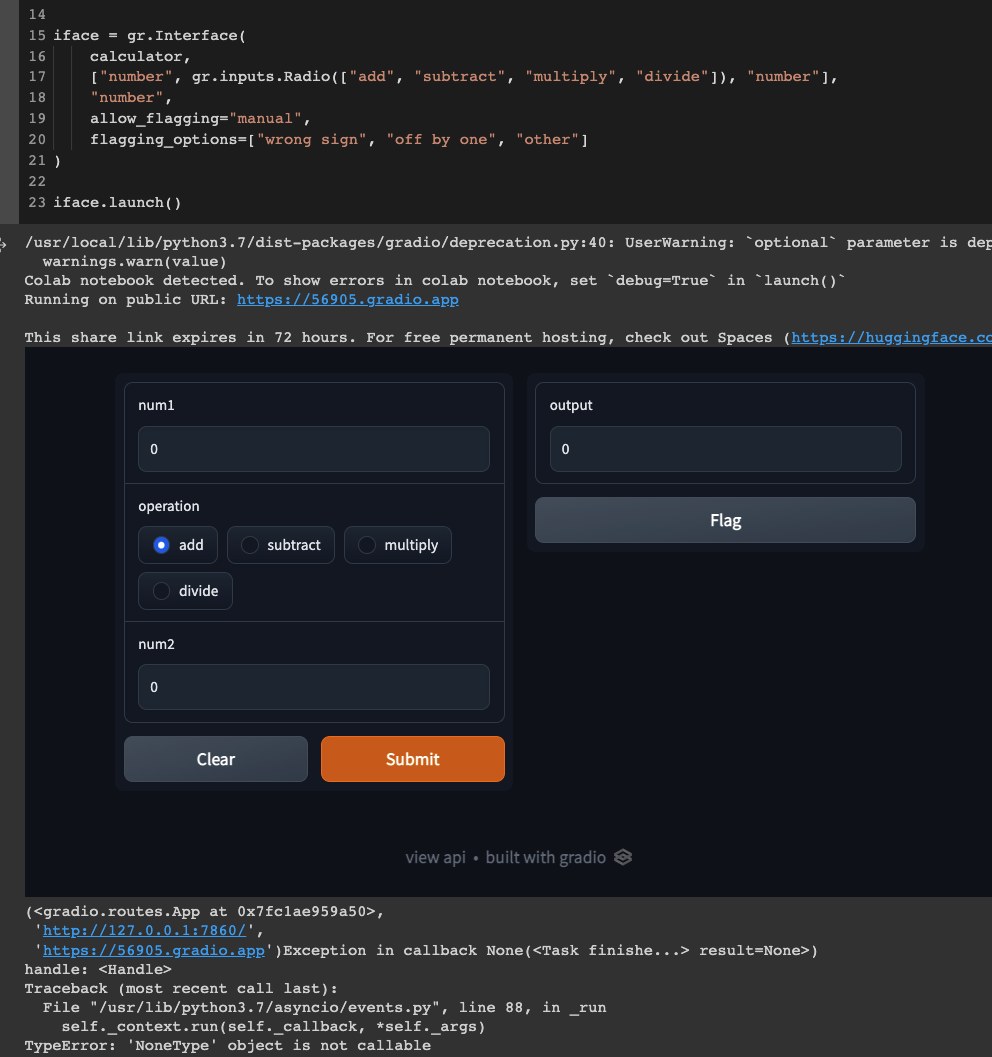The height and width of the screenshot is (1057, 992).
Task: Open the public URL https://56905.gradio.app
Action: [x=347, y=299]
